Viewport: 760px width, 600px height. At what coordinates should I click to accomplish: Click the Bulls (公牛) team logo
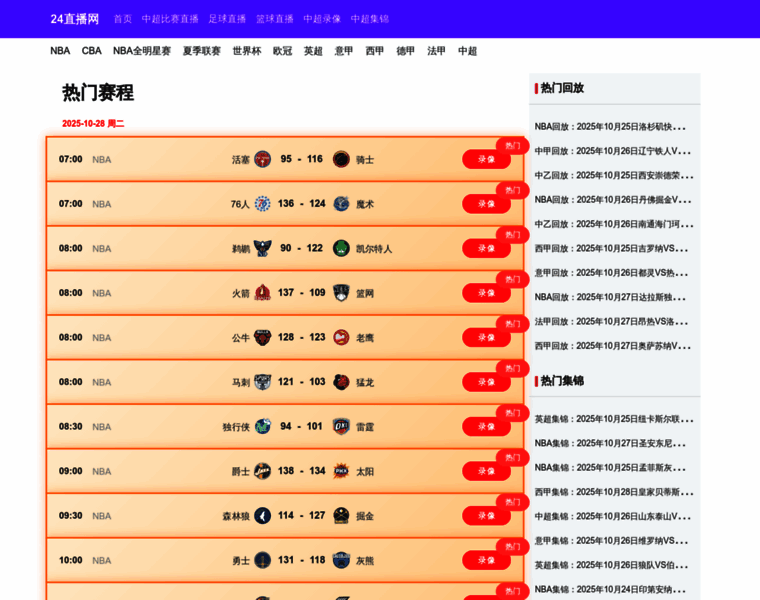262,337
